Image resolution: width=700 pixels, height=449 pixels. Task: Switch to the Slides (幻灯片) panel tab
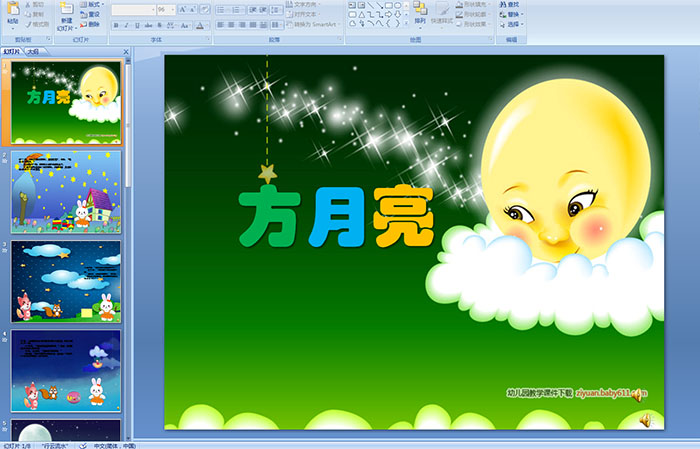pos(12,50)
